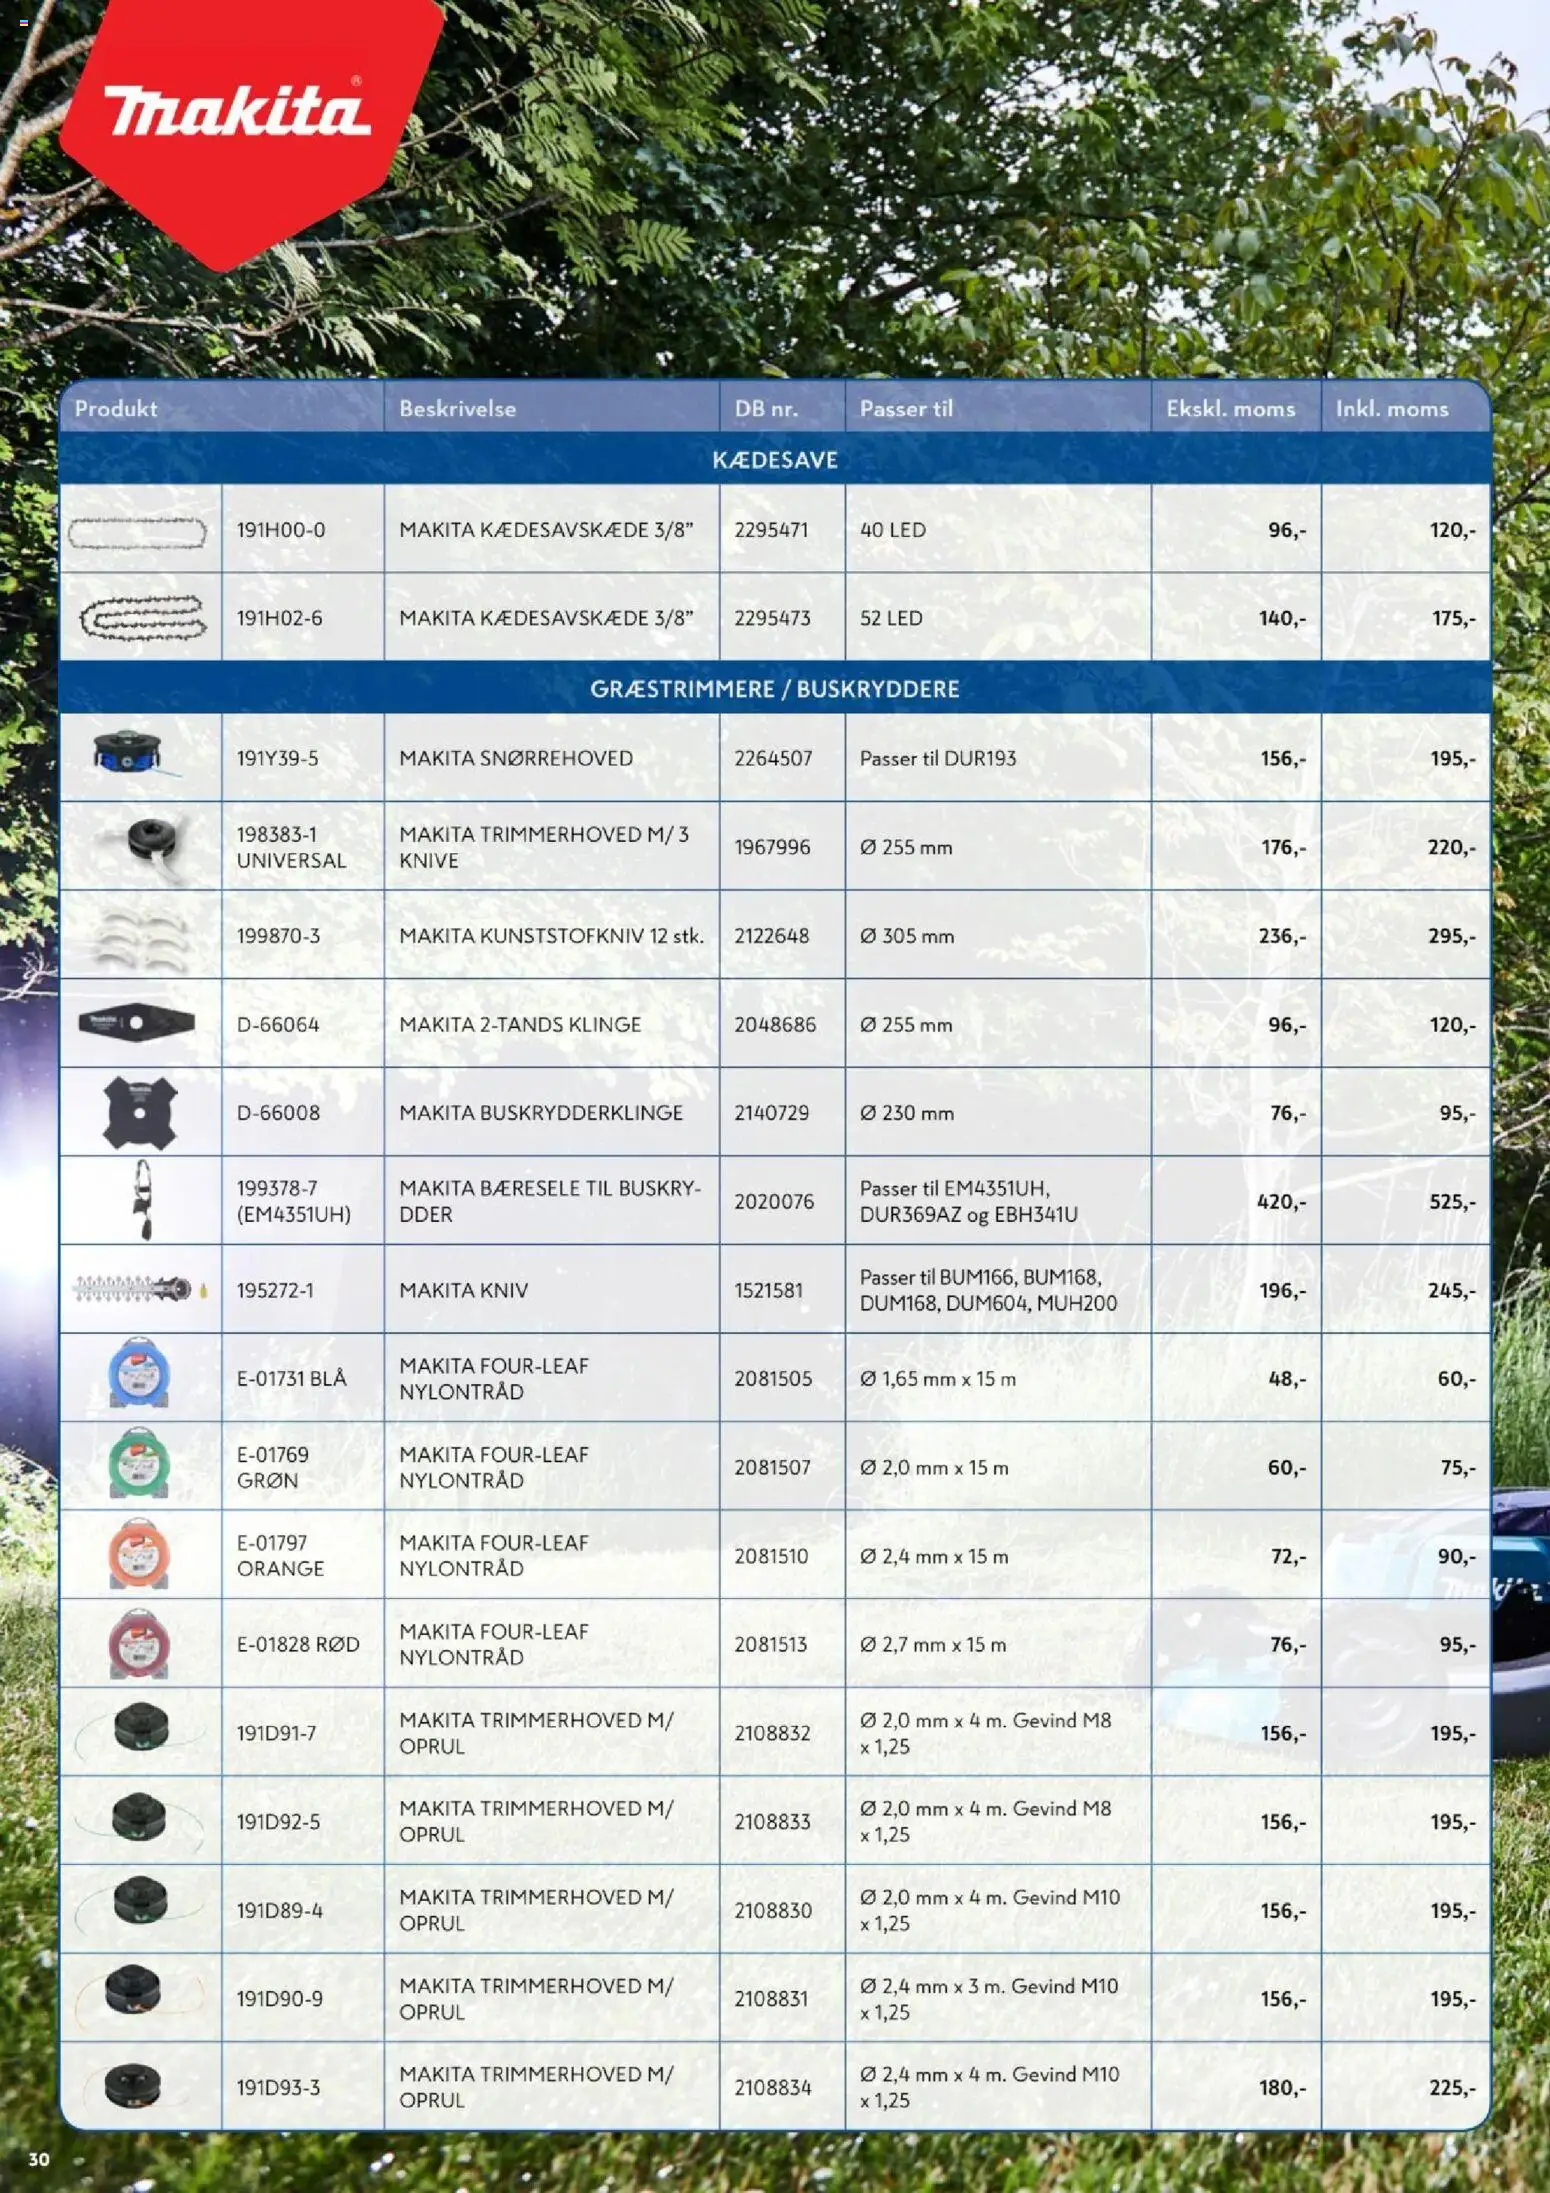Click the orange nylon spool E-01797 image
Viewport: 1550px width, 2193px height.
(139, 1553)
